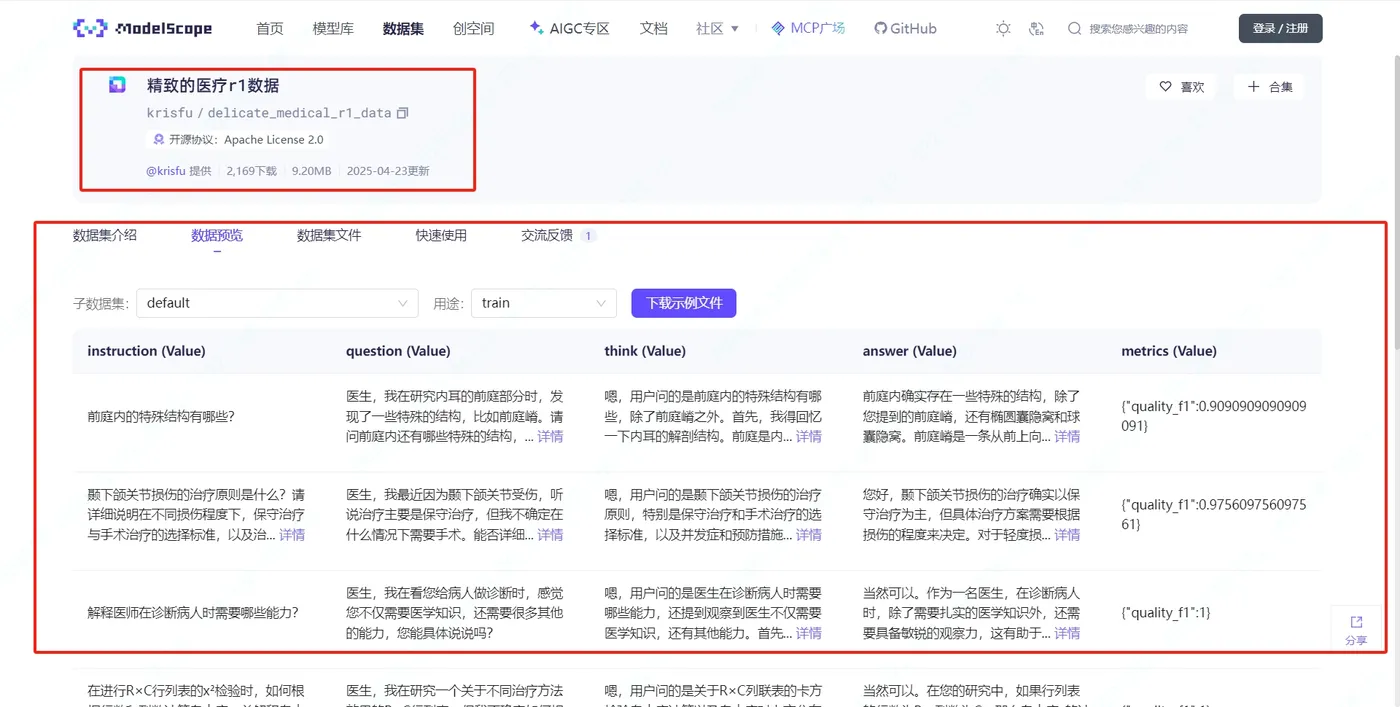This screenshot has height=707, width=1400.
Task: Expand the 社区 menu
Action: coord(717,29)
